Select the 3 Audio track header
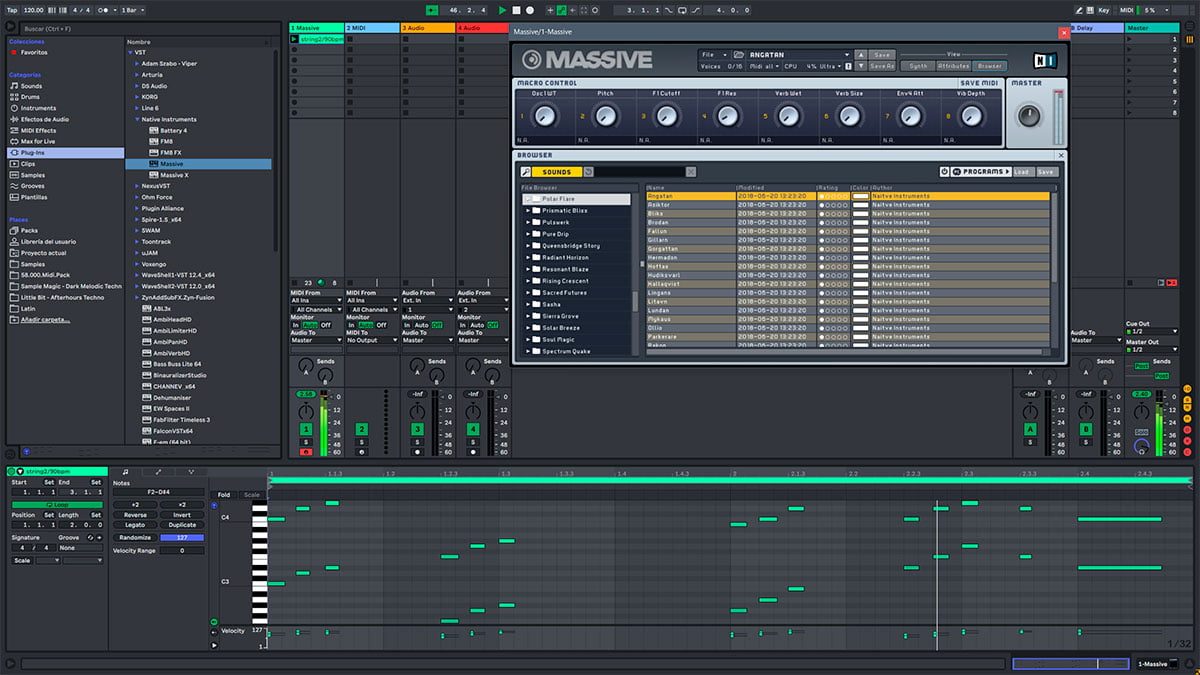 point(428,28)
